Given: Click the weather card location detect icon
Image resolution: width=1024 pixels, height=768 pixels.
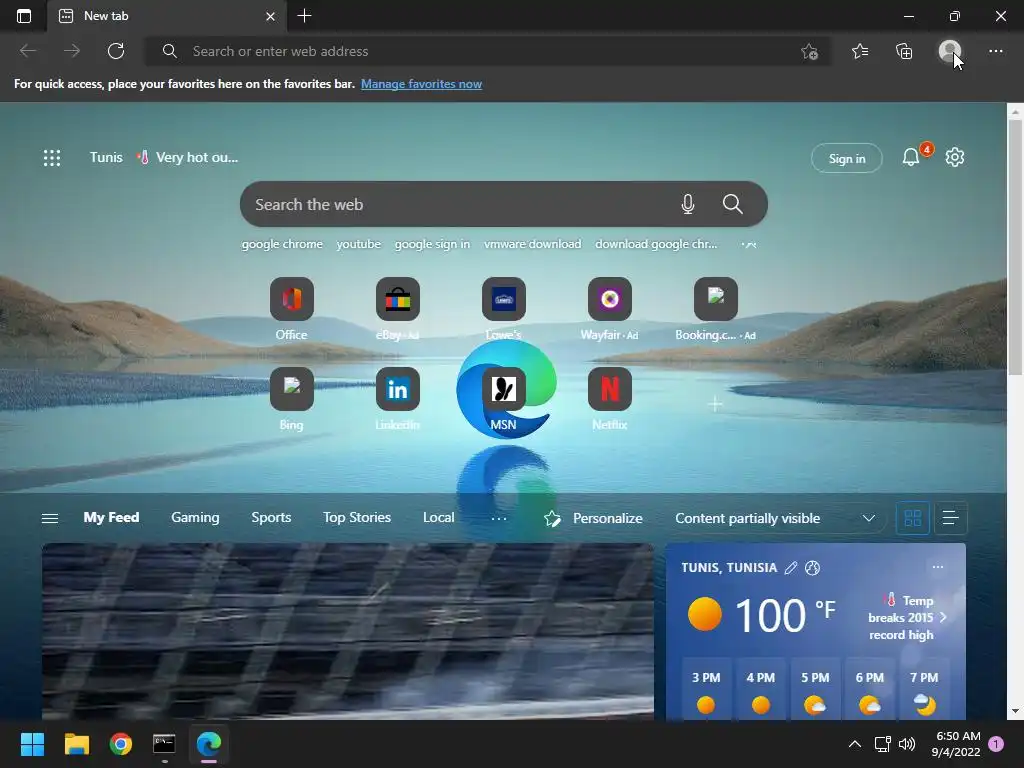Looking at the screenshot, I should pyautogui.click(x=812, y=568).
